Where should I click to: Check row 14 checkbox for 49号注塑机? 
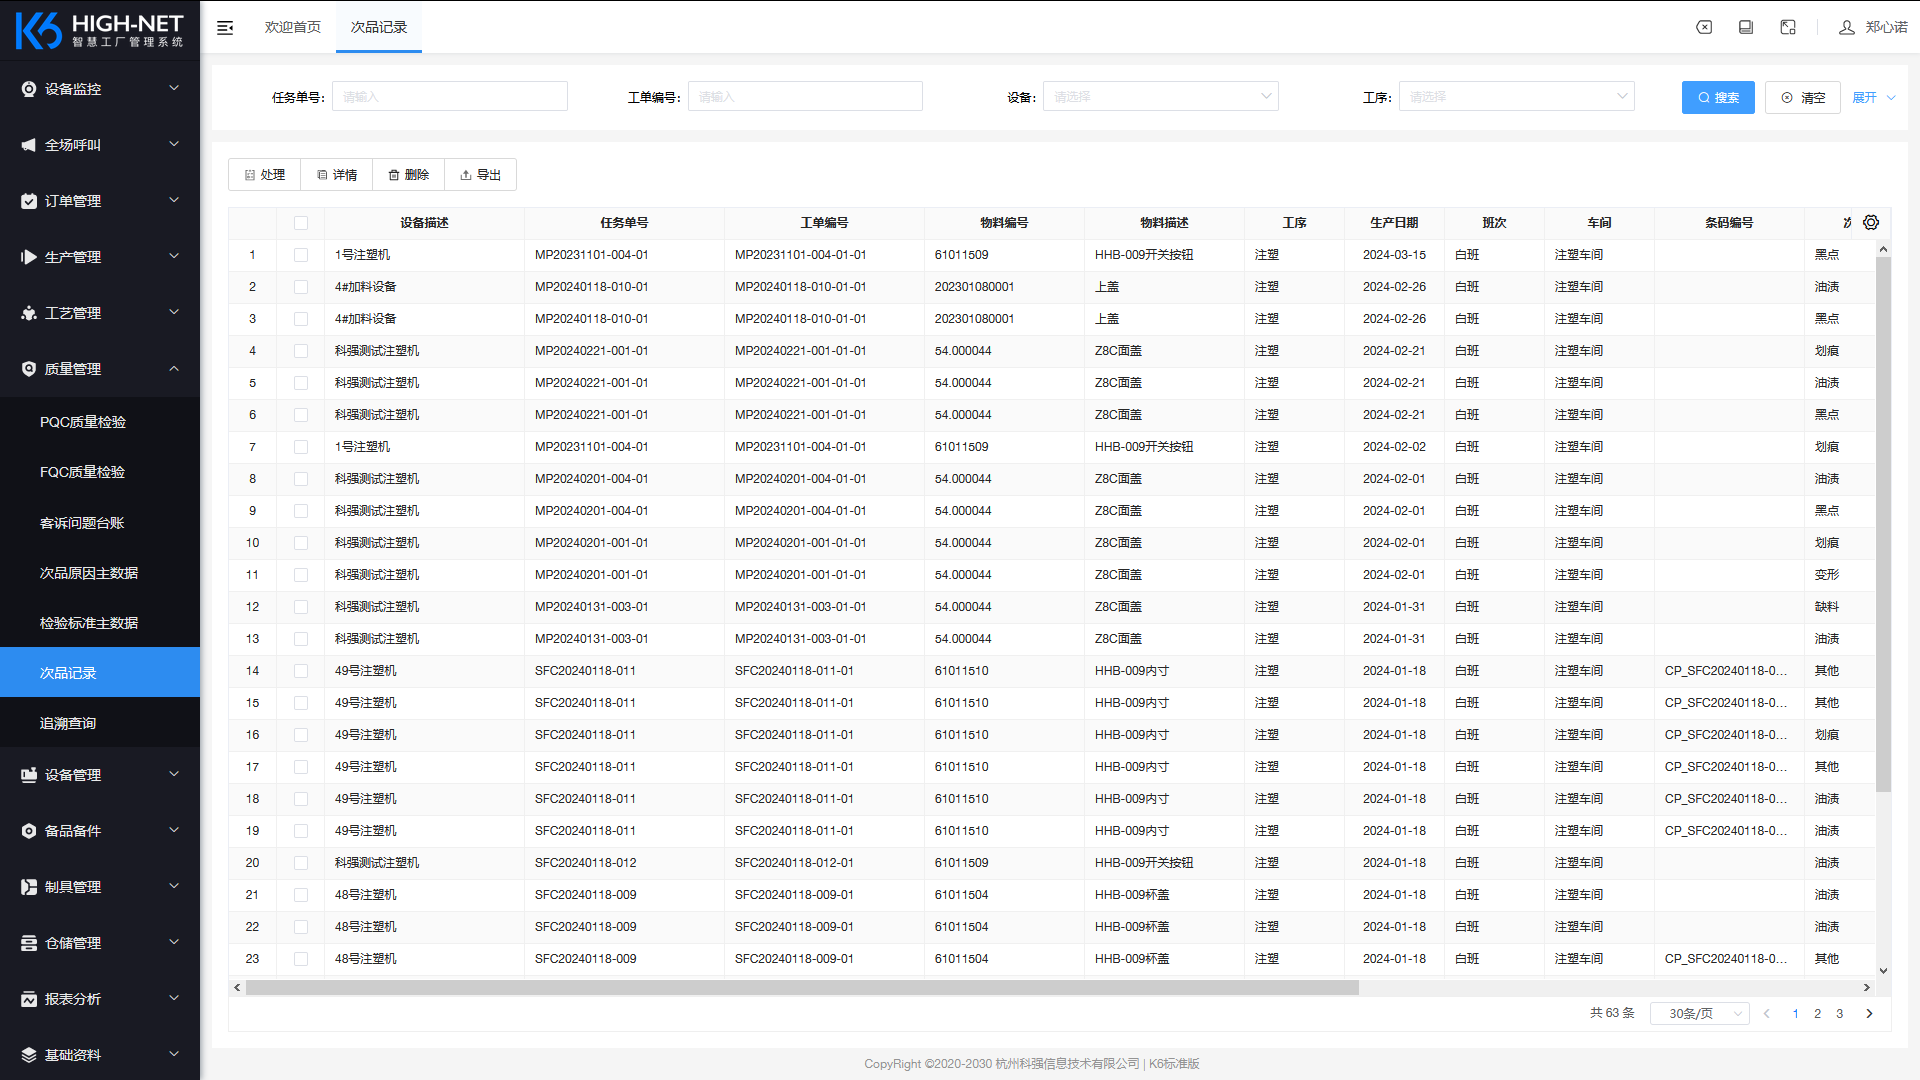(x=301, y=671)
